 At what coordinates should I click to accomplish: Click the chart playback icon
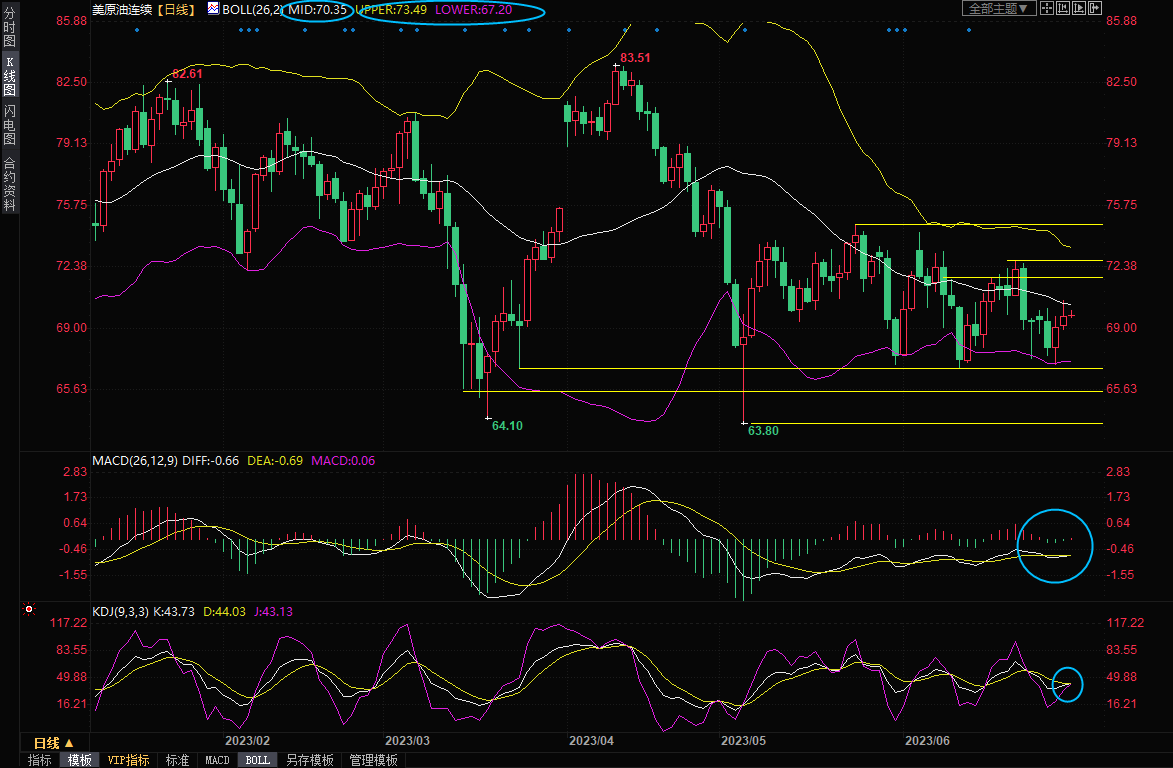1079,8
